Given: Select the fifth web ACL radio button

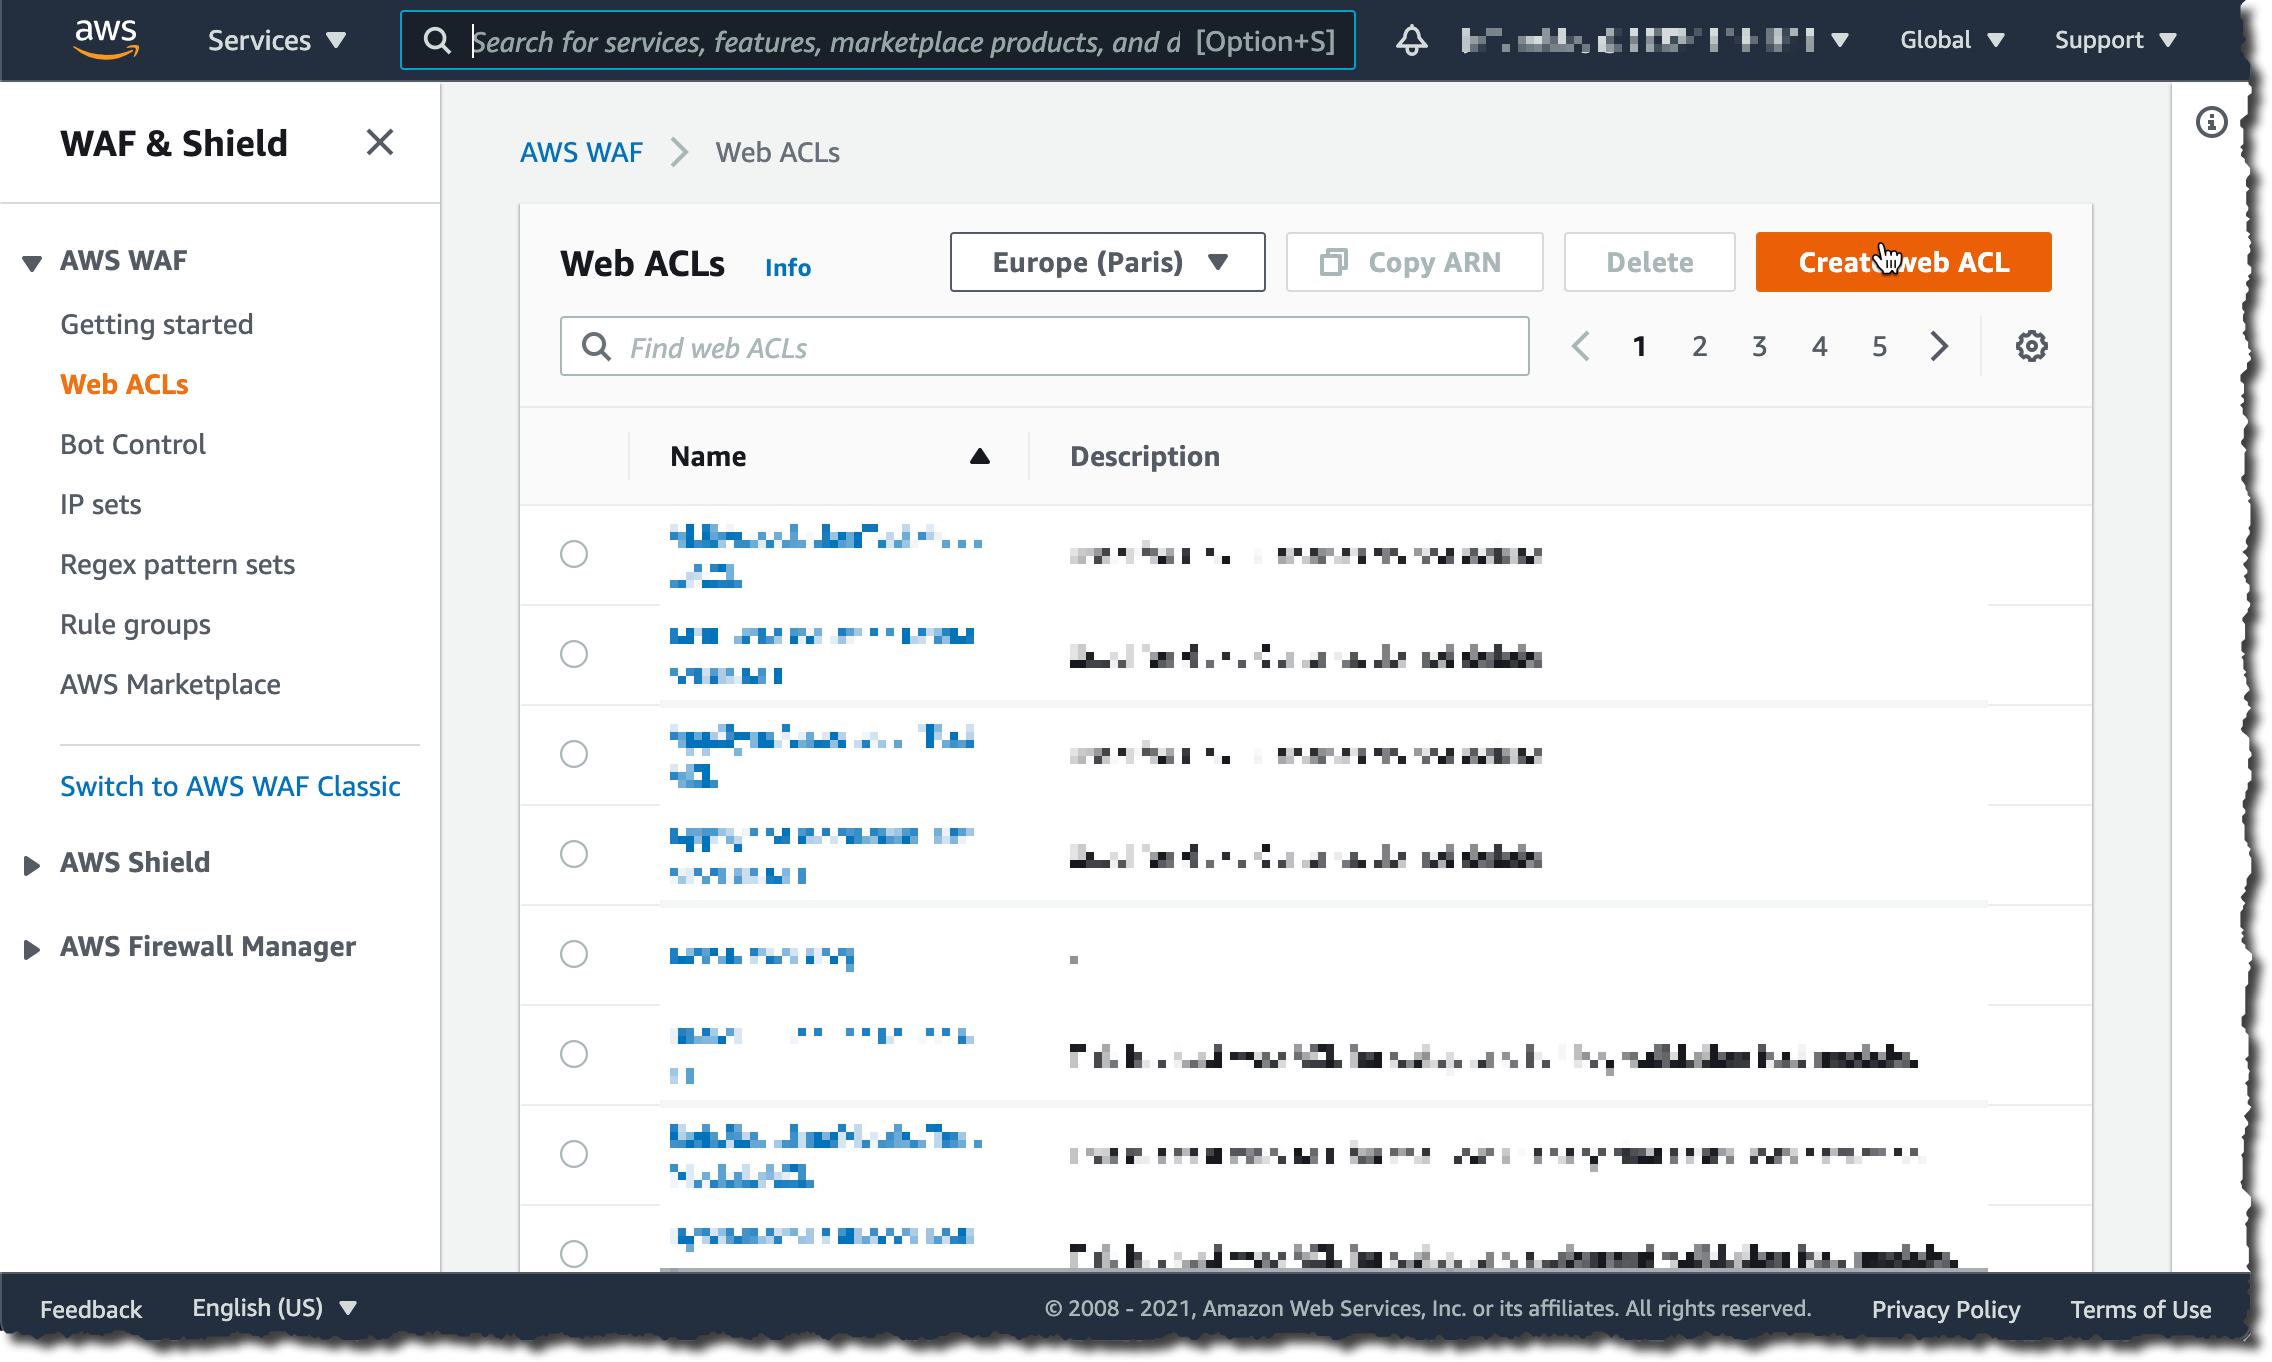Looking at the screenshot, I should [574, 954].
